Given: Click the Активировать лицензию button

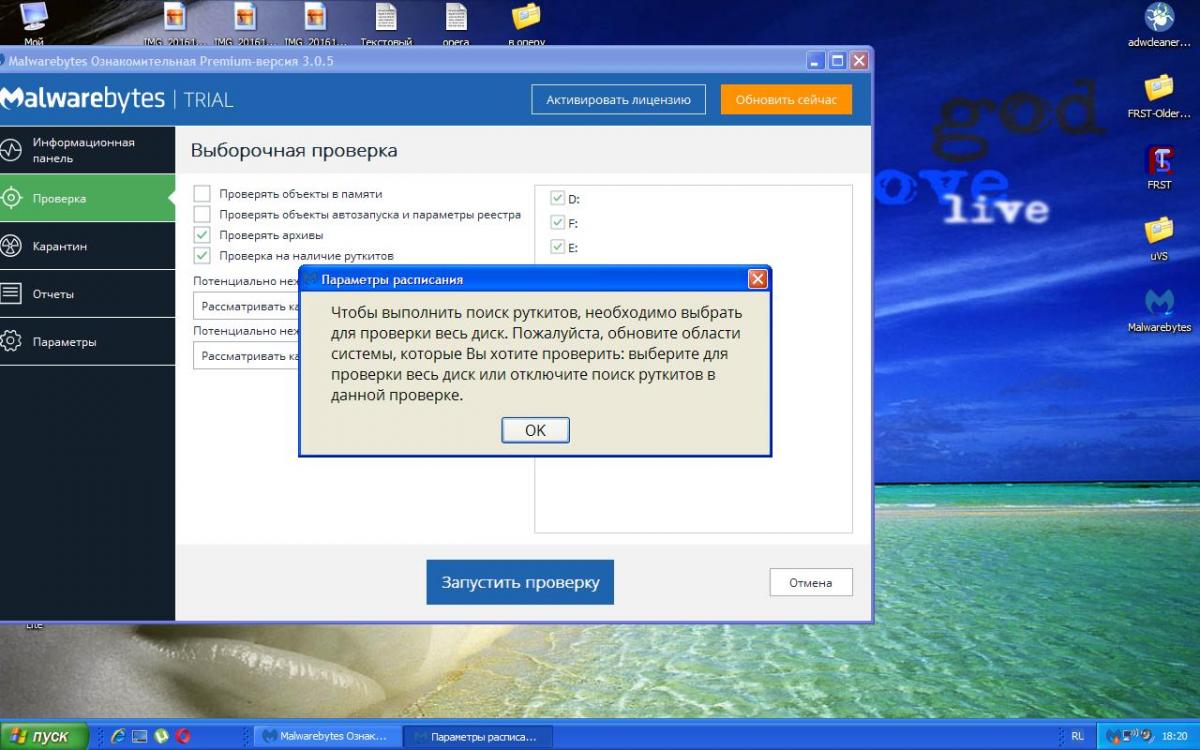Looking at the screenshot, I should (x=618, y=100).
